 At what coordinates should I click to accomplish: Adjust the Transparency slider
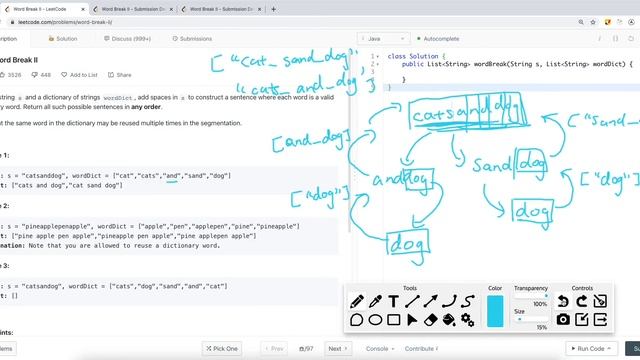pos(531,296)
